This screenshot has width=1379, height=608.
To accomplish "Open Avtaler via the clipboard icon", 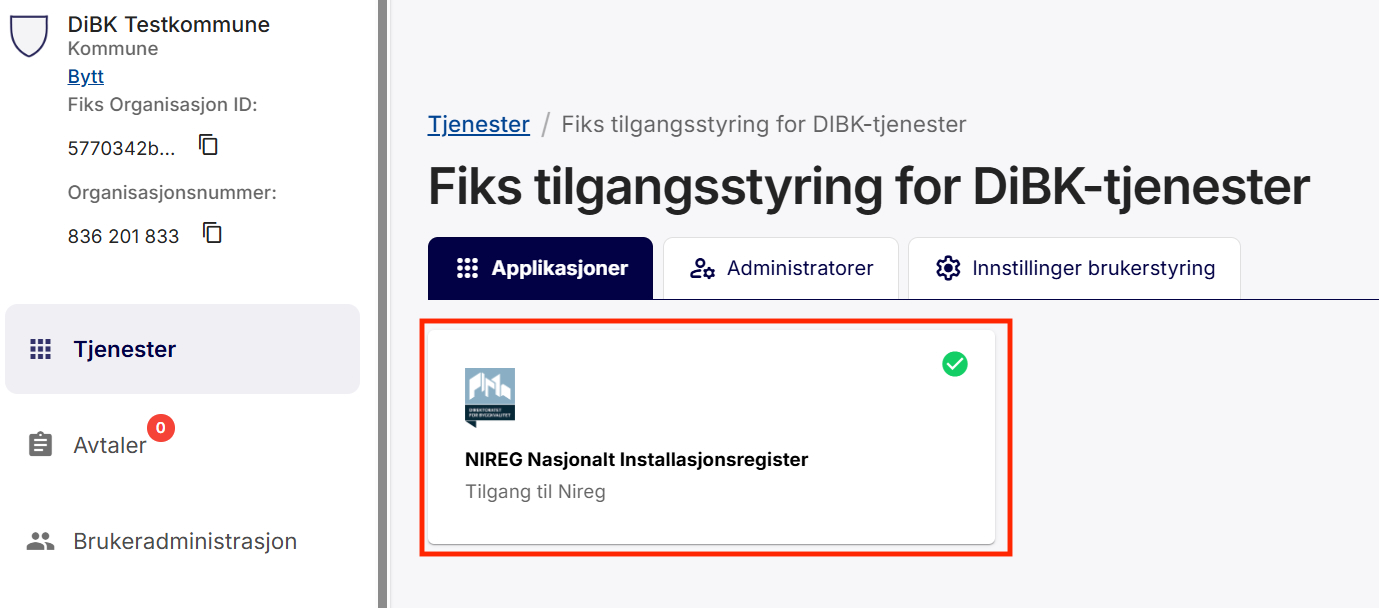I will pyautogui.click(x=39, y=444).
